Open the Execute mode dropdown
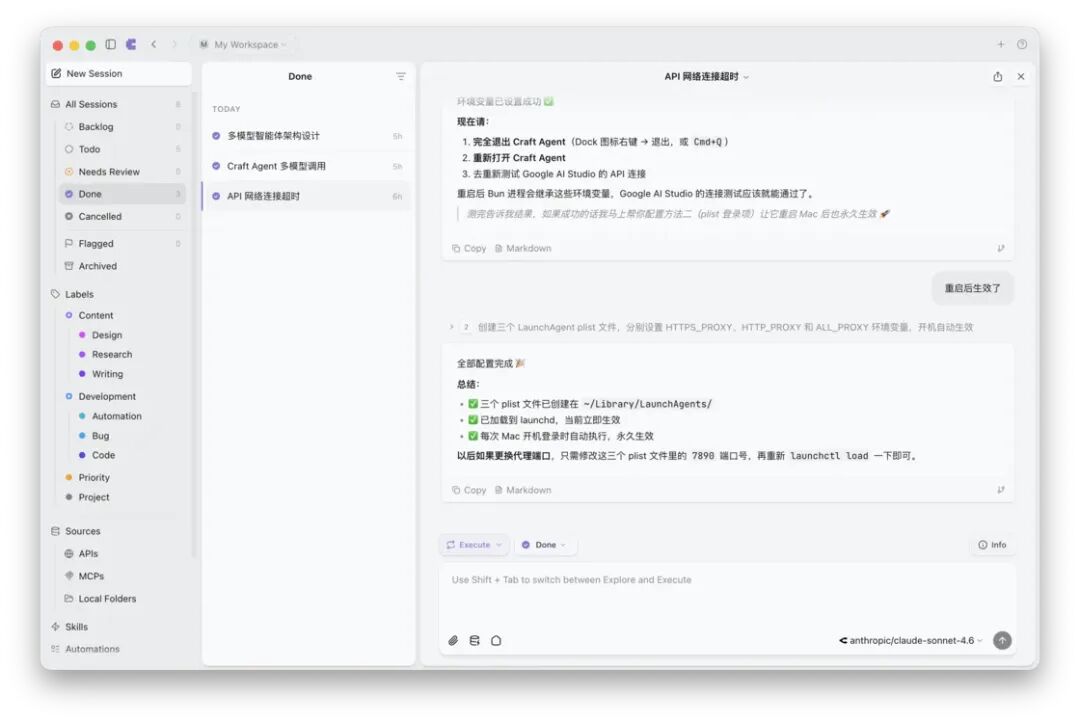Screen dimensions: 1080x723 point(474,545)
